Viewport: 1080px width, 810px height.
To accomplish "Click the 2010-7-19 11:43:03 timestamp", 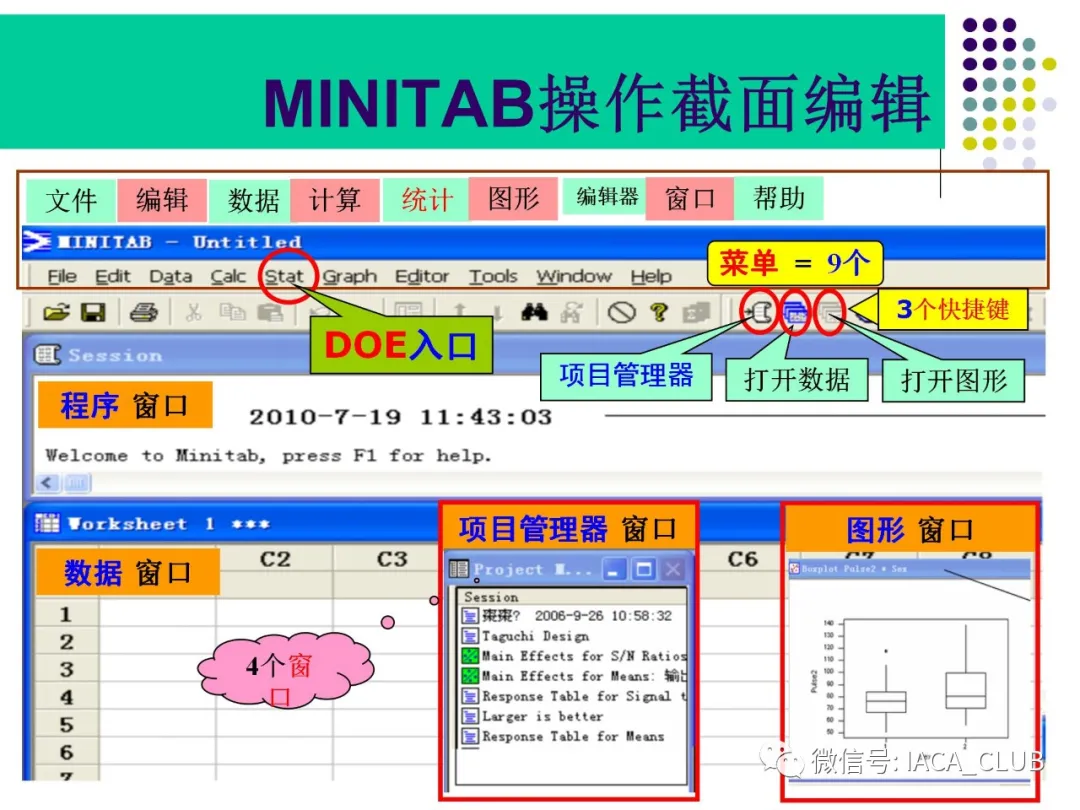I will [x=400, y=417].
